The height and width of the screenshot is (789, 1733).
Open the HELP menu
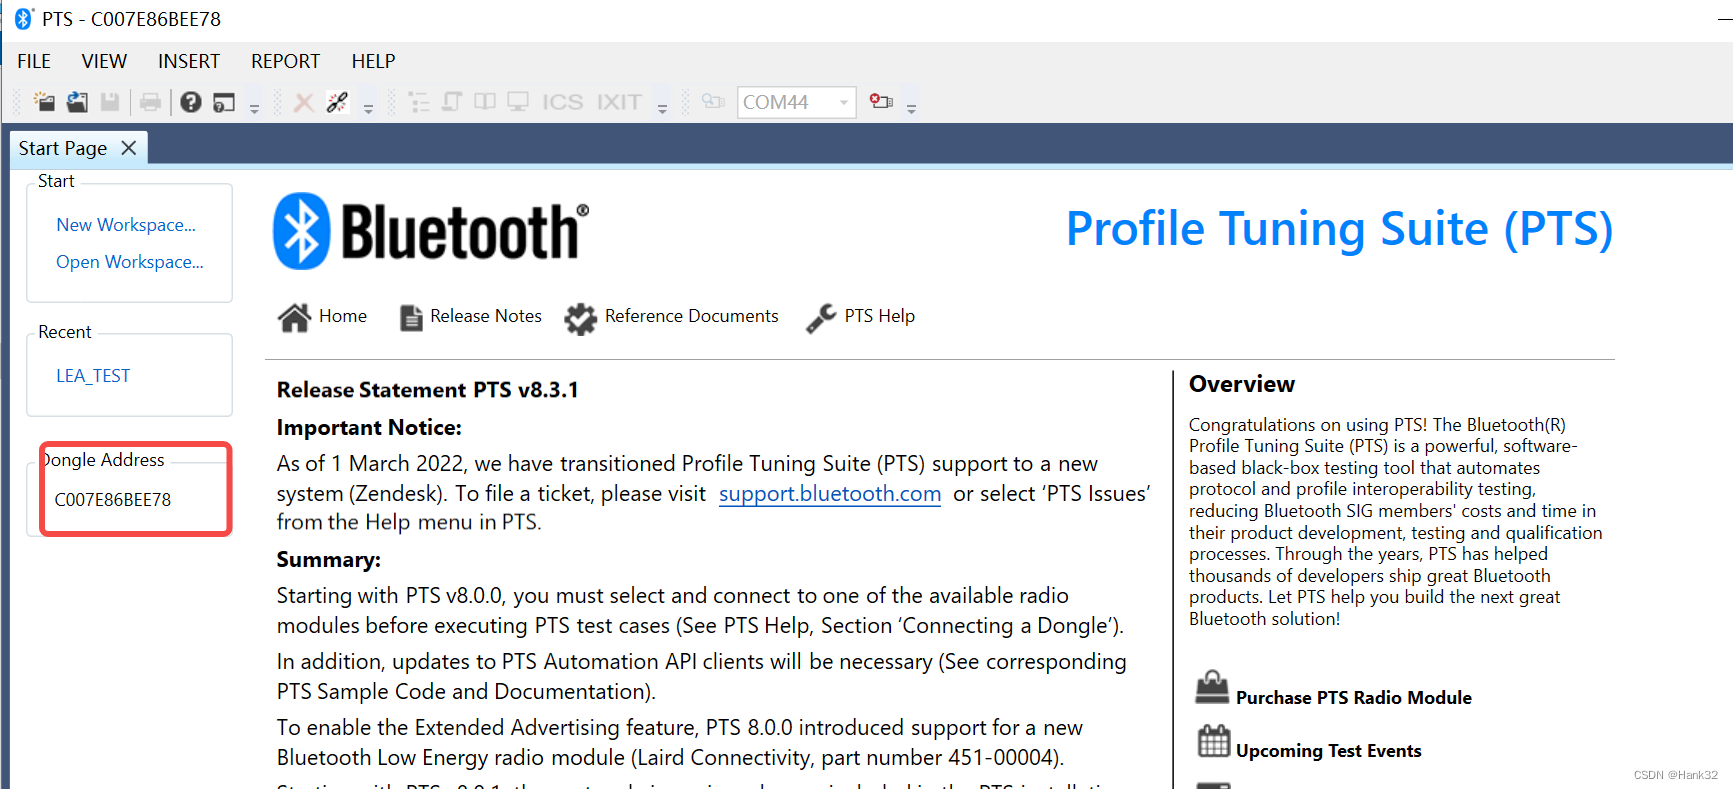tap(373, 61)
